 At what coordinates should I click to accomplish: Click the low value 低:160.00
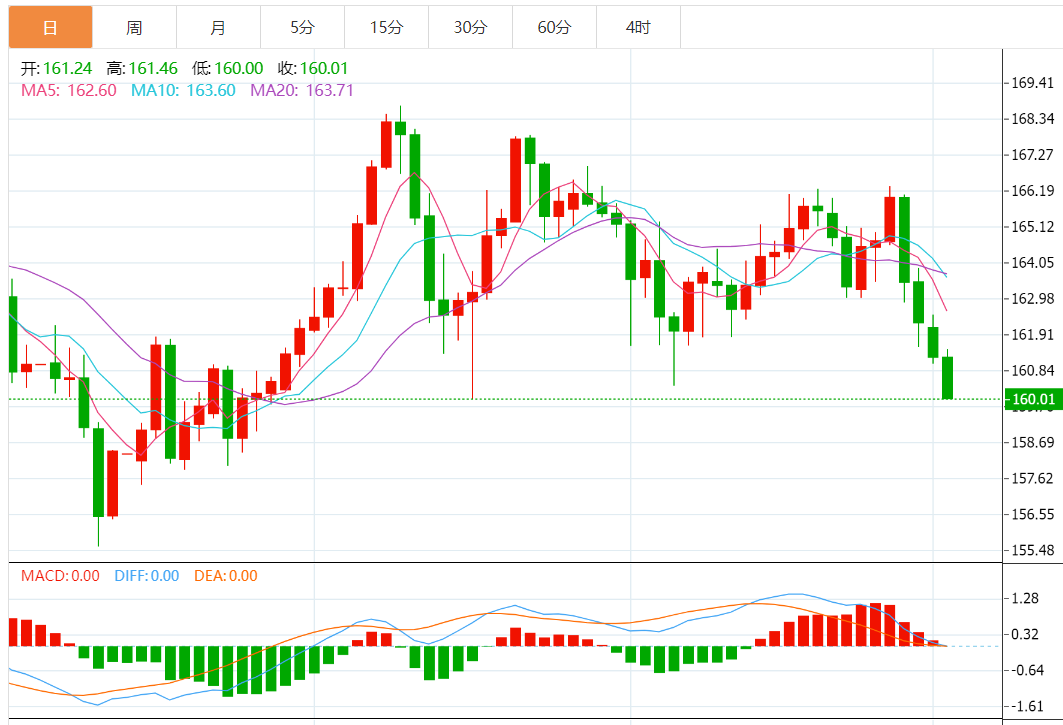[227, 68]
